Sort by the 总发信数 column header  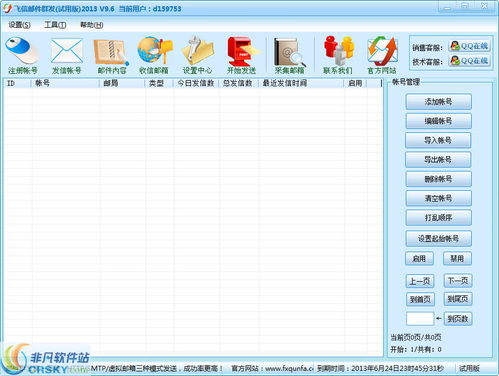click(x=239, y=83)
